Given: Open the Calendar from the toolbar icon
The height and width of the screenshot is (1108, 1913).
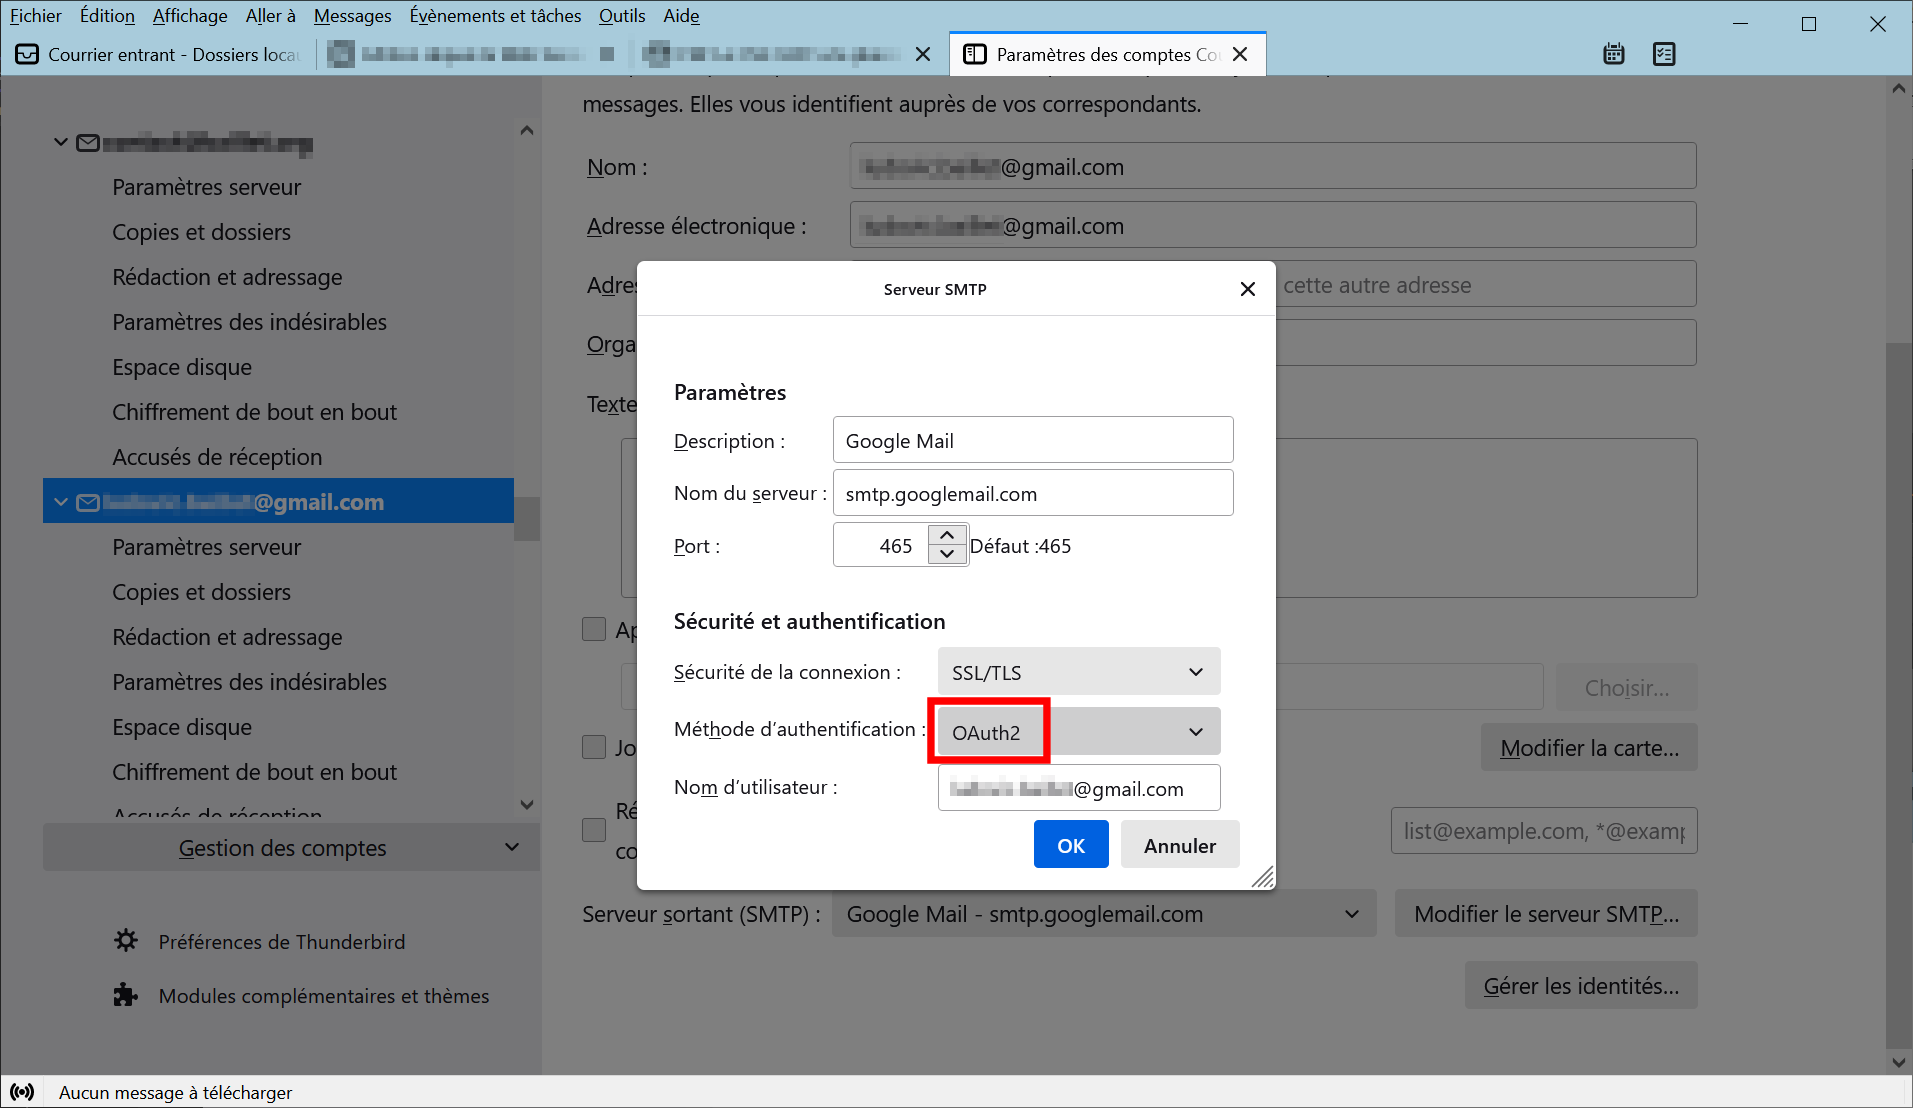Looking at the screenshot, I should click(x=1613, y=54).
